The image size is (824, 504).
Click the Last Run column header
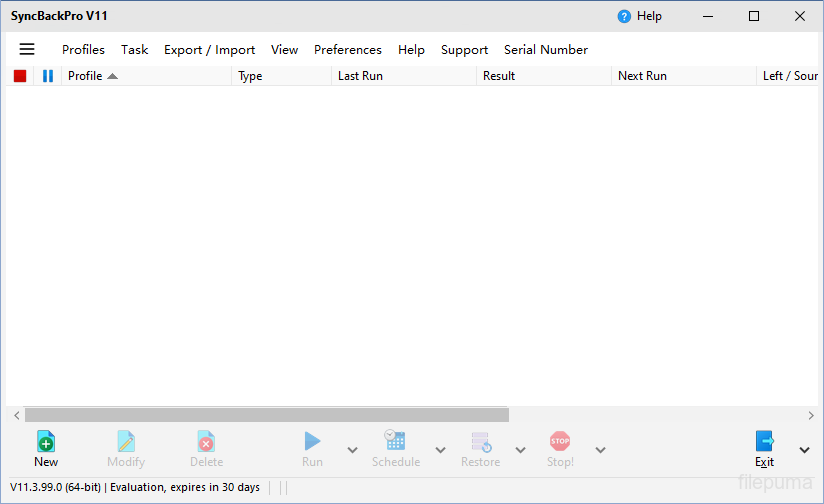(x=360, y=76)
